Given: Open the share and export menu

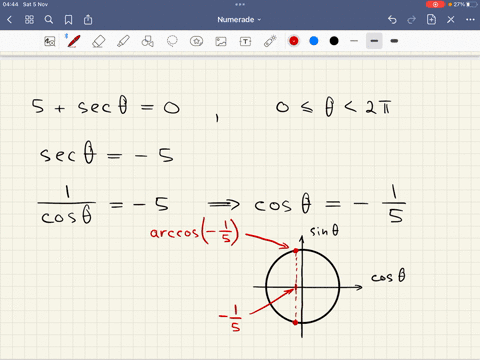Looking at the screenshot, I should [x=88, y=20].
